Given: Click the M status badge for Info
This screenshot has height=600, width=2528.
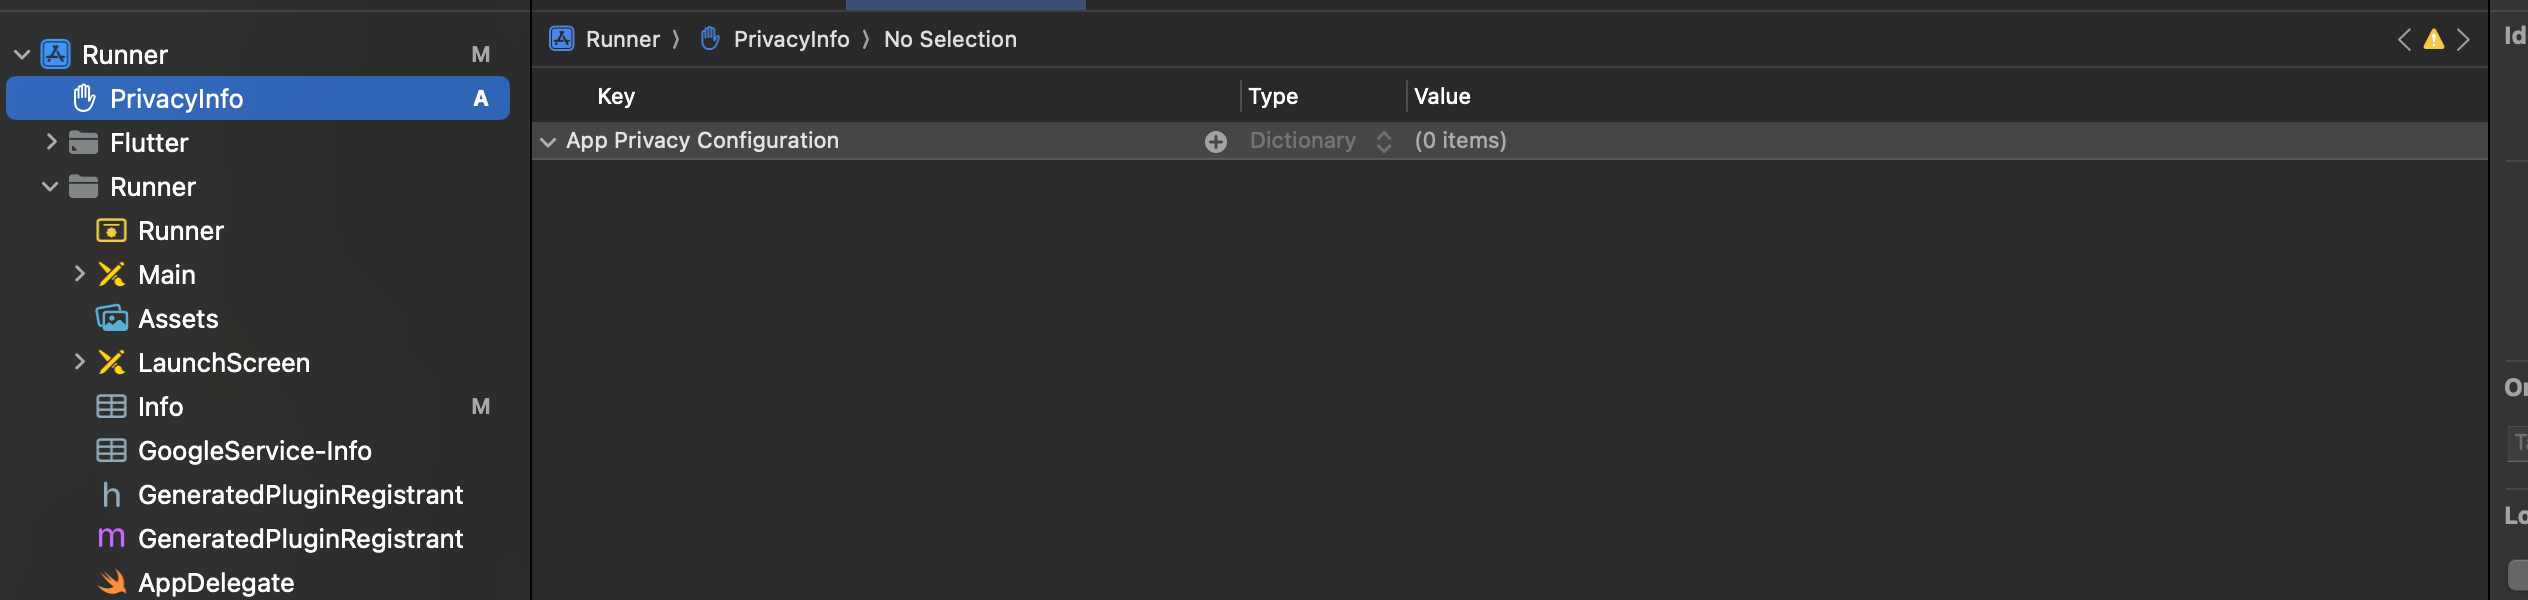Looking at the screenshot, I should point(481,407).
